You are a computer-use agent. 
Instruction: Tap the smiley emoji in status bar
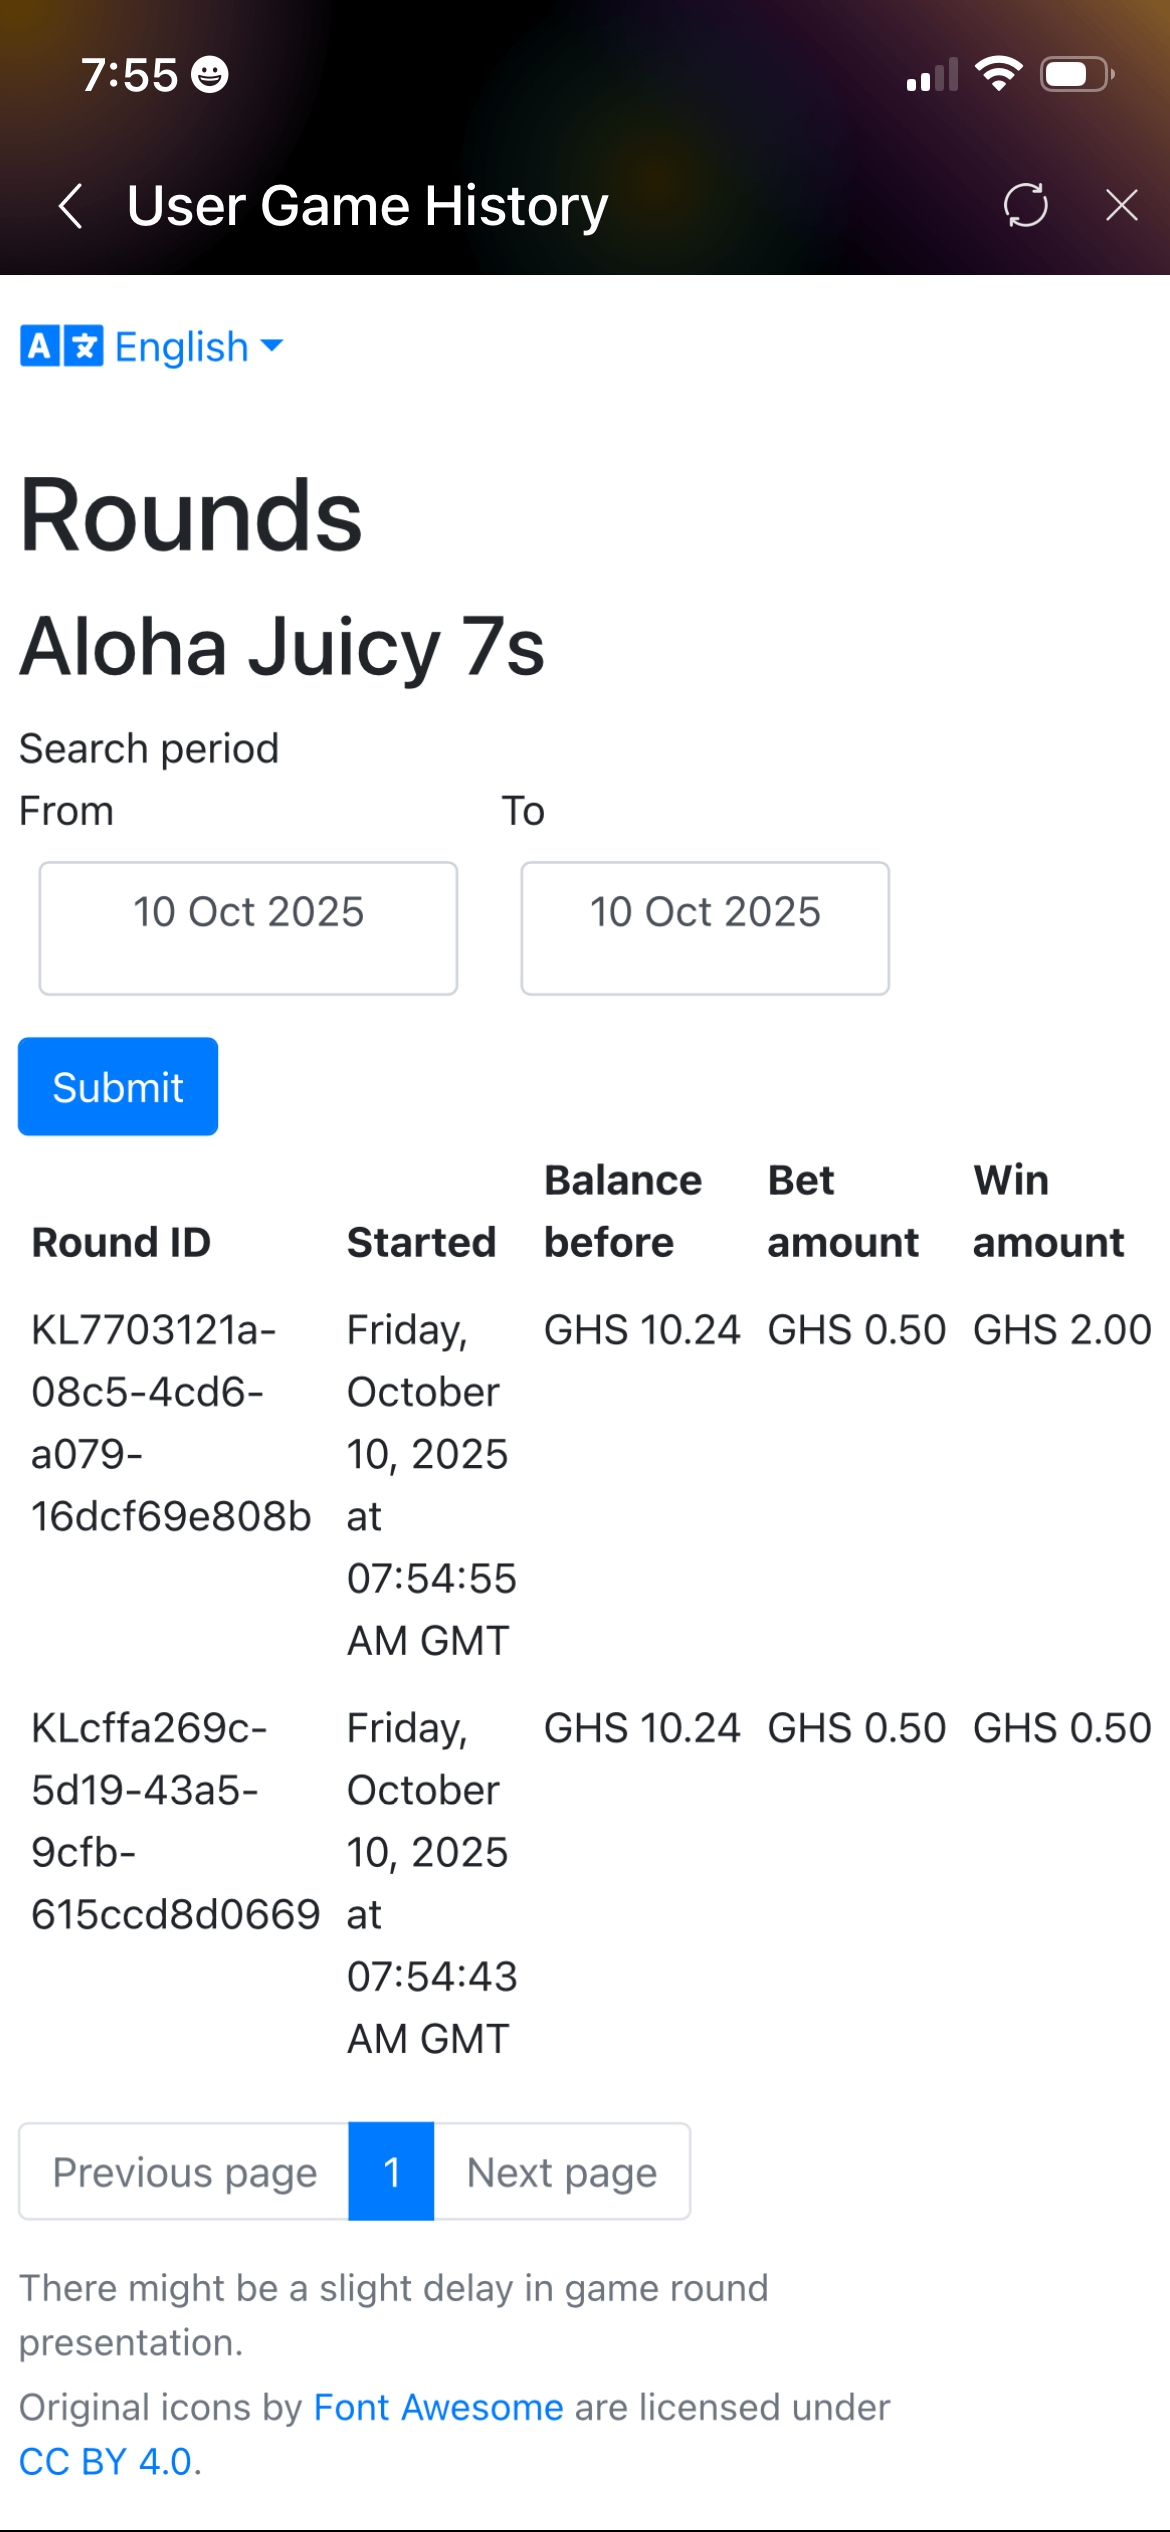coord(210,75)
